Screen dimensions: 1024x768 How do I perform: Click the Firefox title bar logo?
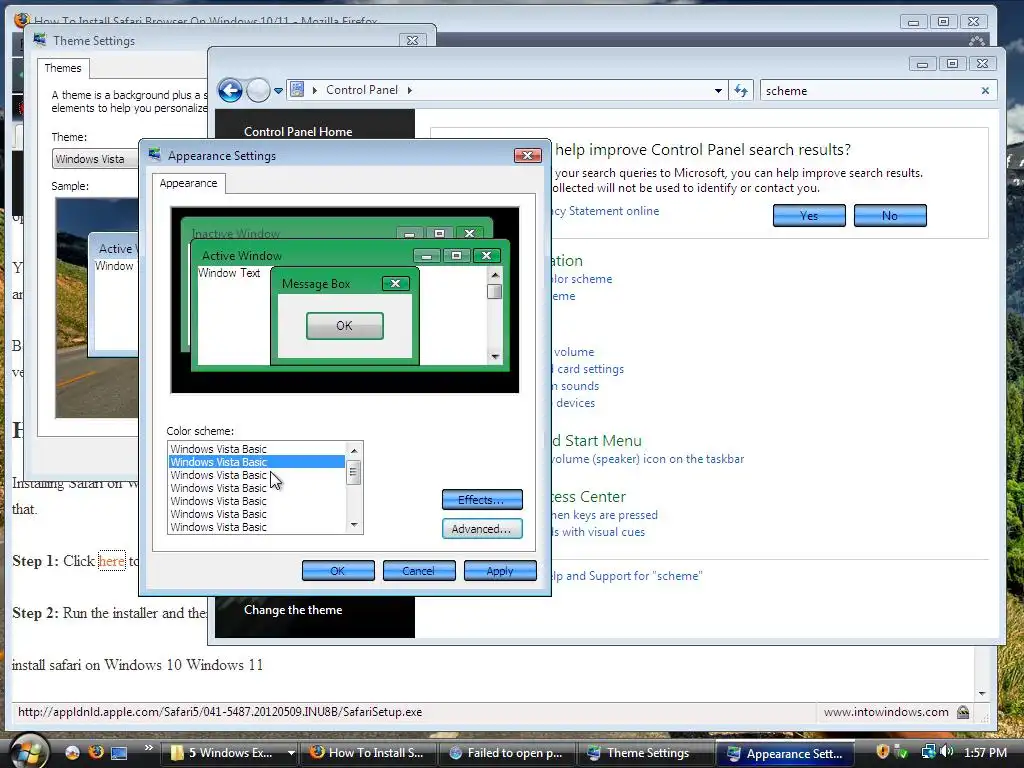click(21, 19)
